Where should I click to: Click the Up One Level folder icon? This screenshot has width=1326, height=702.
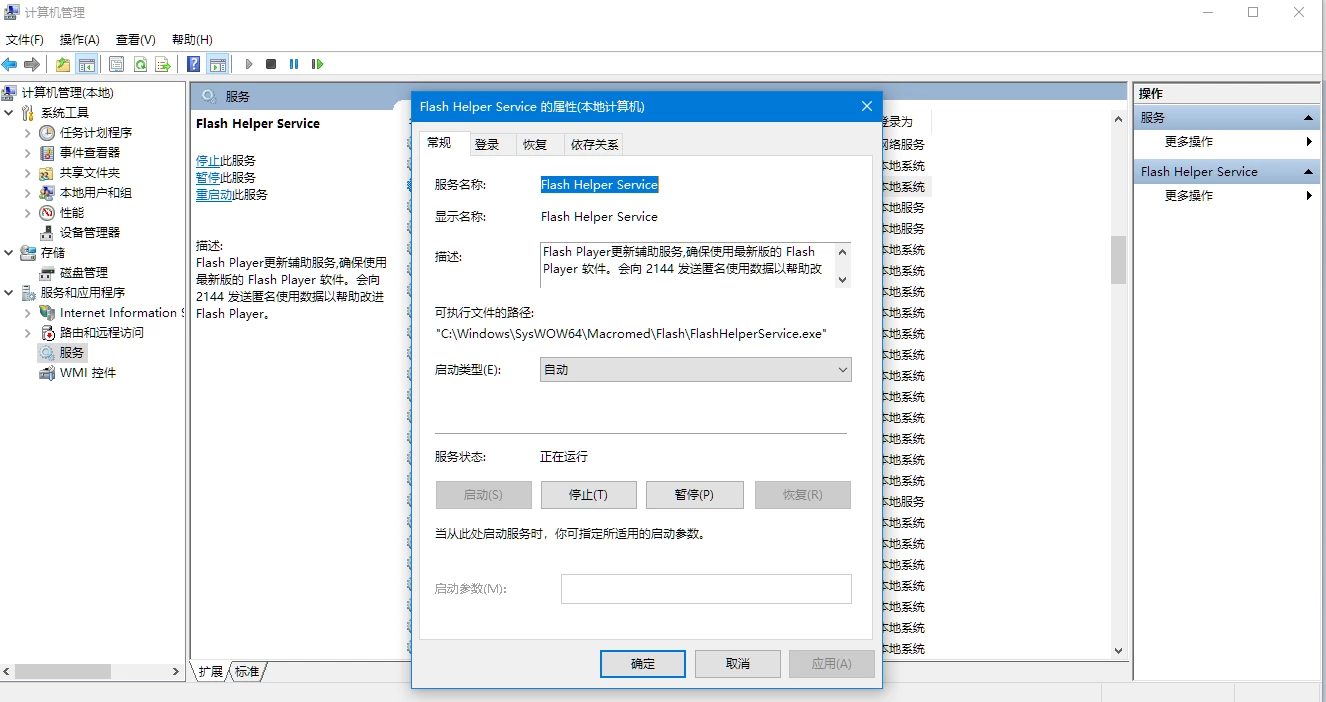click(63, 64)
